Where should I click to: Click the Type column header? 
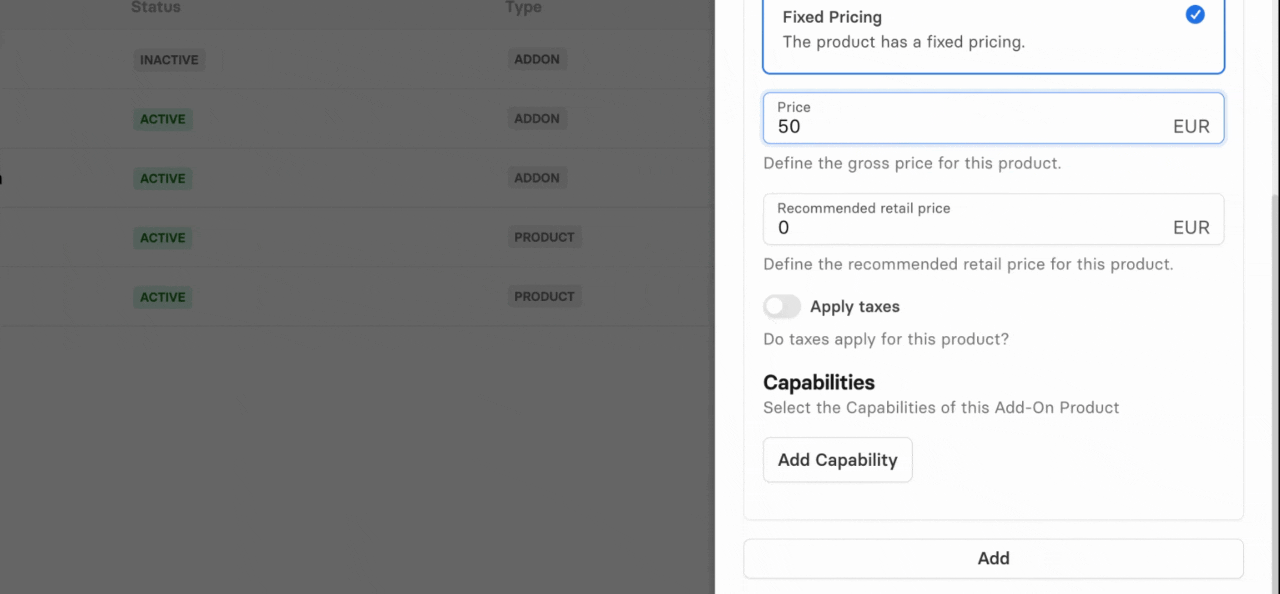point(523,8)
